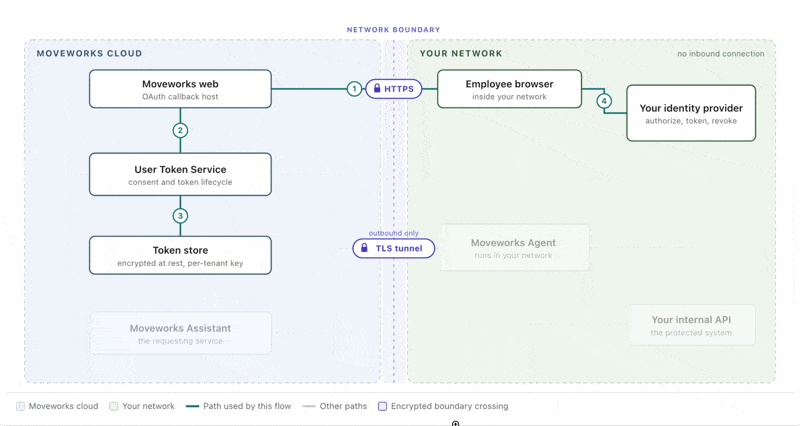Click the Encrypted boundary crossing legend swatch

[382, 406]
